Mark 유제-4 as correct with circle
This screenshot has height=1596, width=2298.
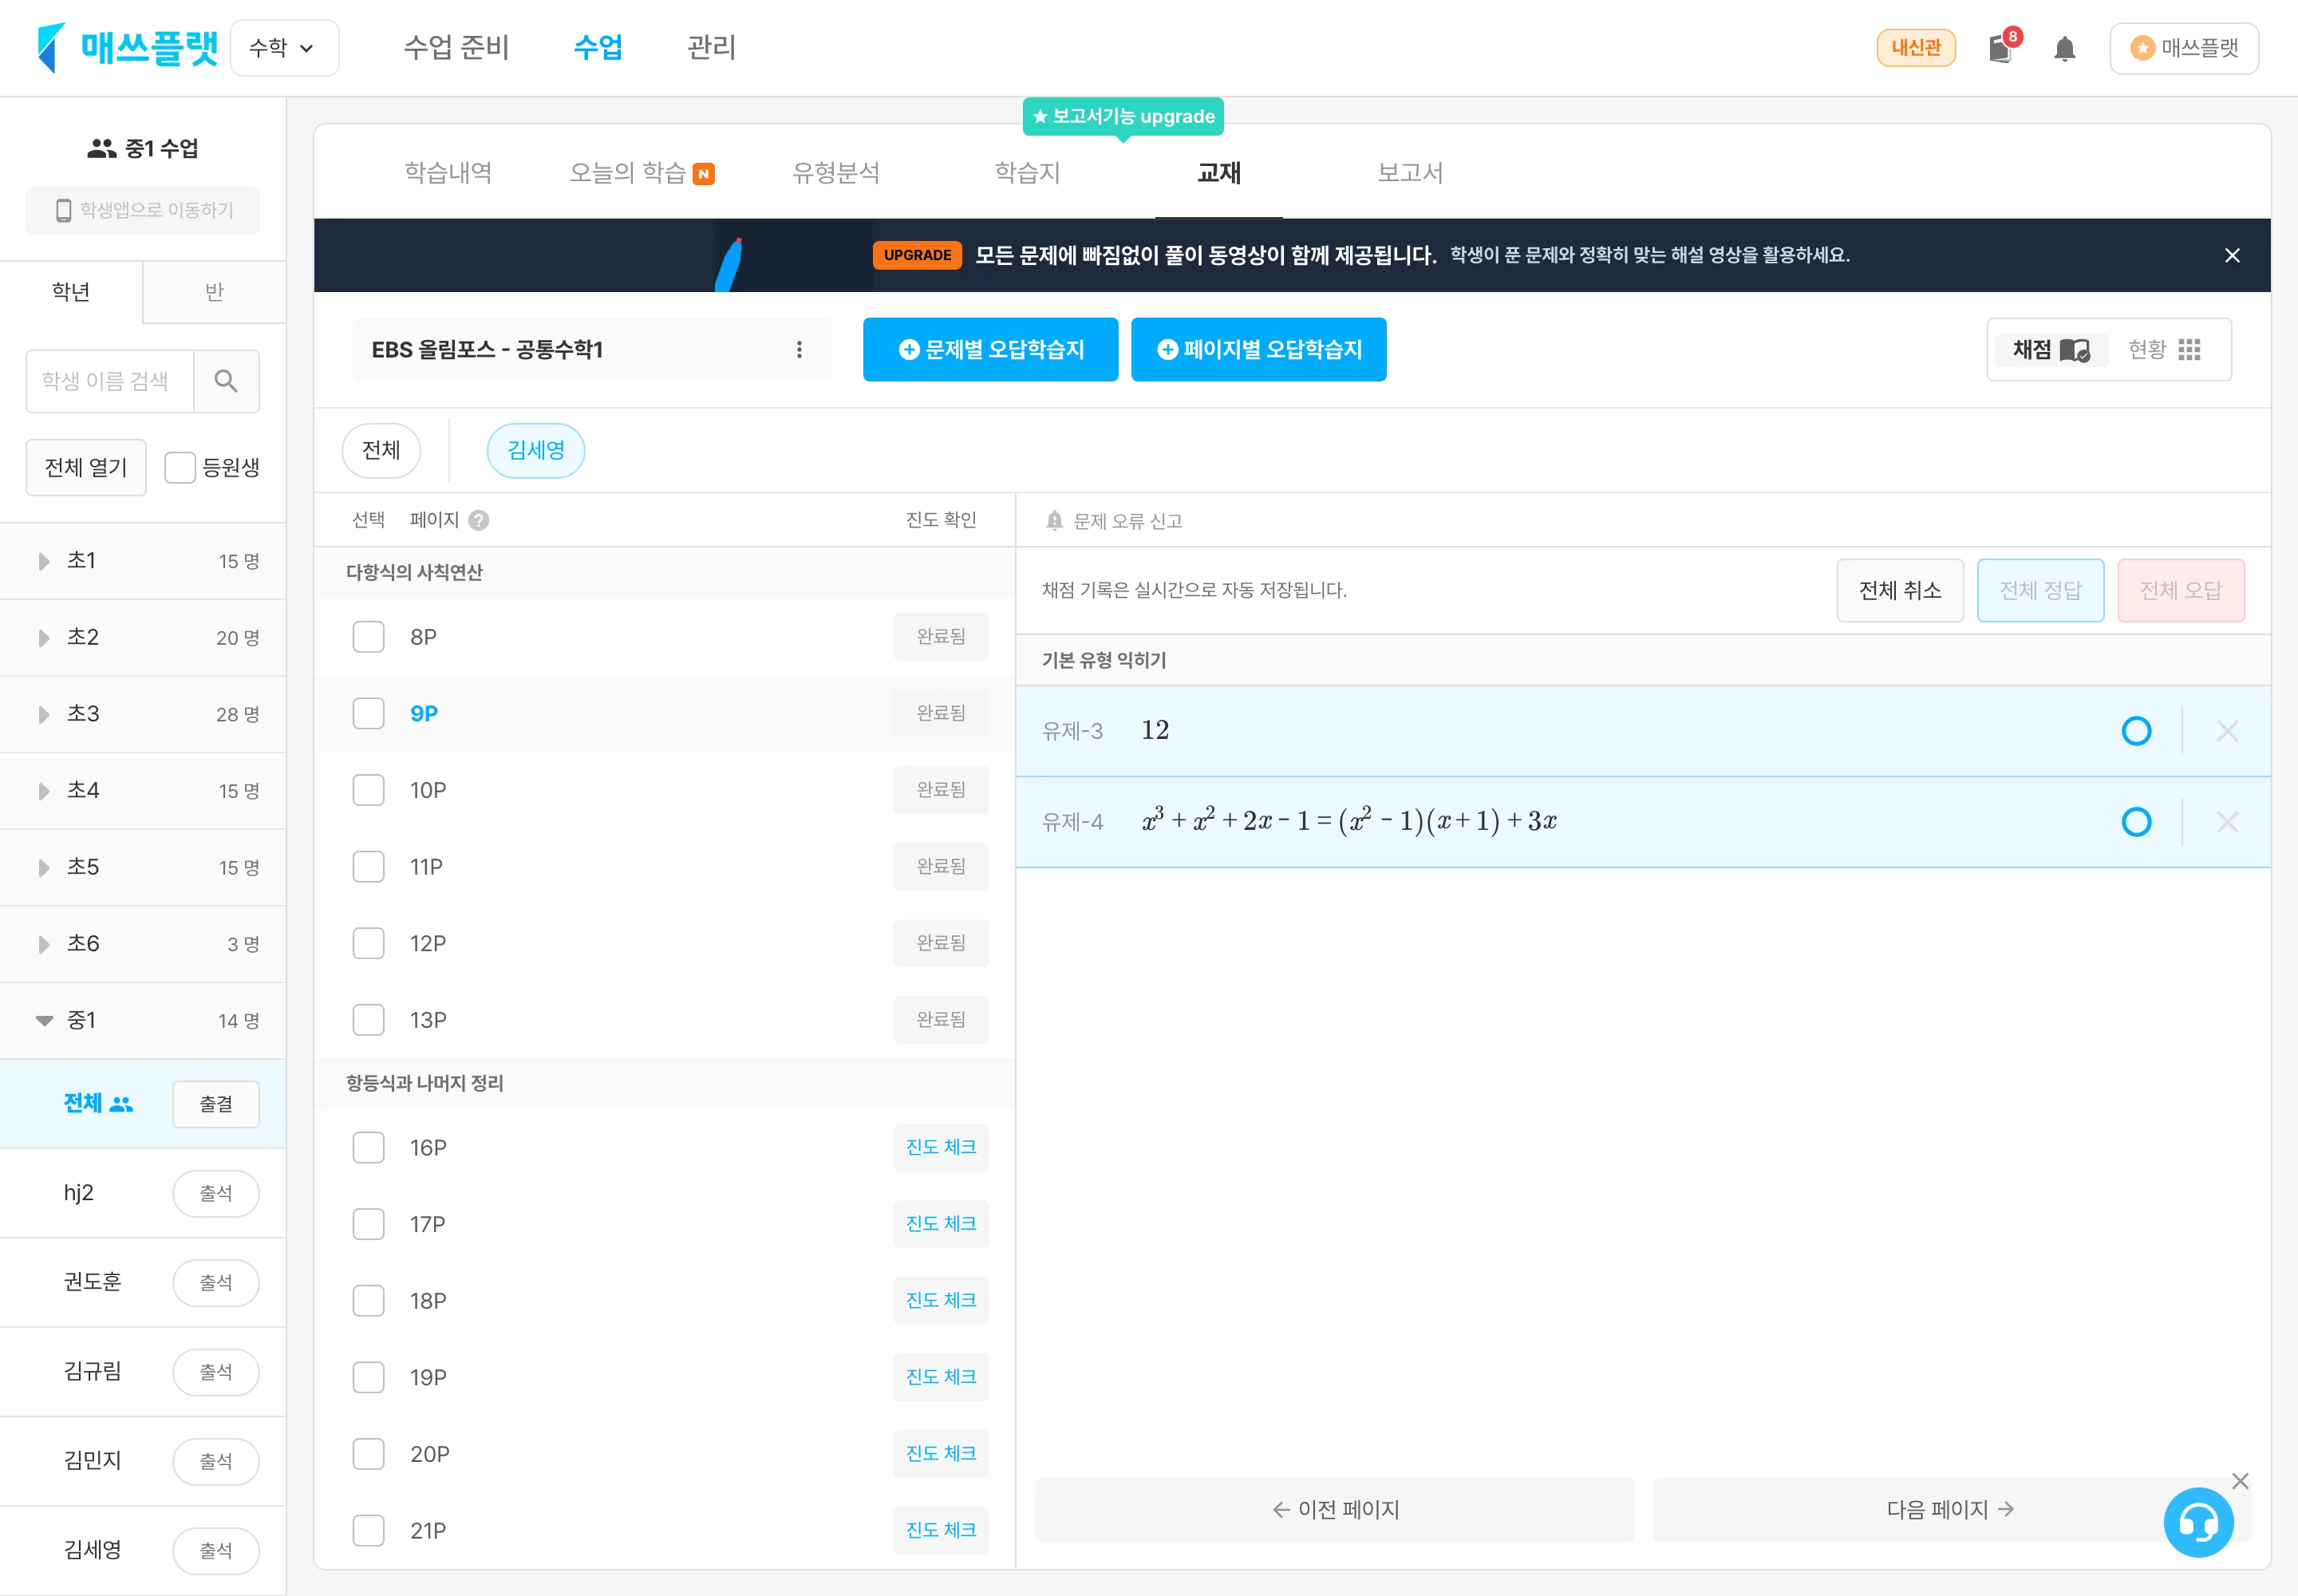pos(2136,822)
